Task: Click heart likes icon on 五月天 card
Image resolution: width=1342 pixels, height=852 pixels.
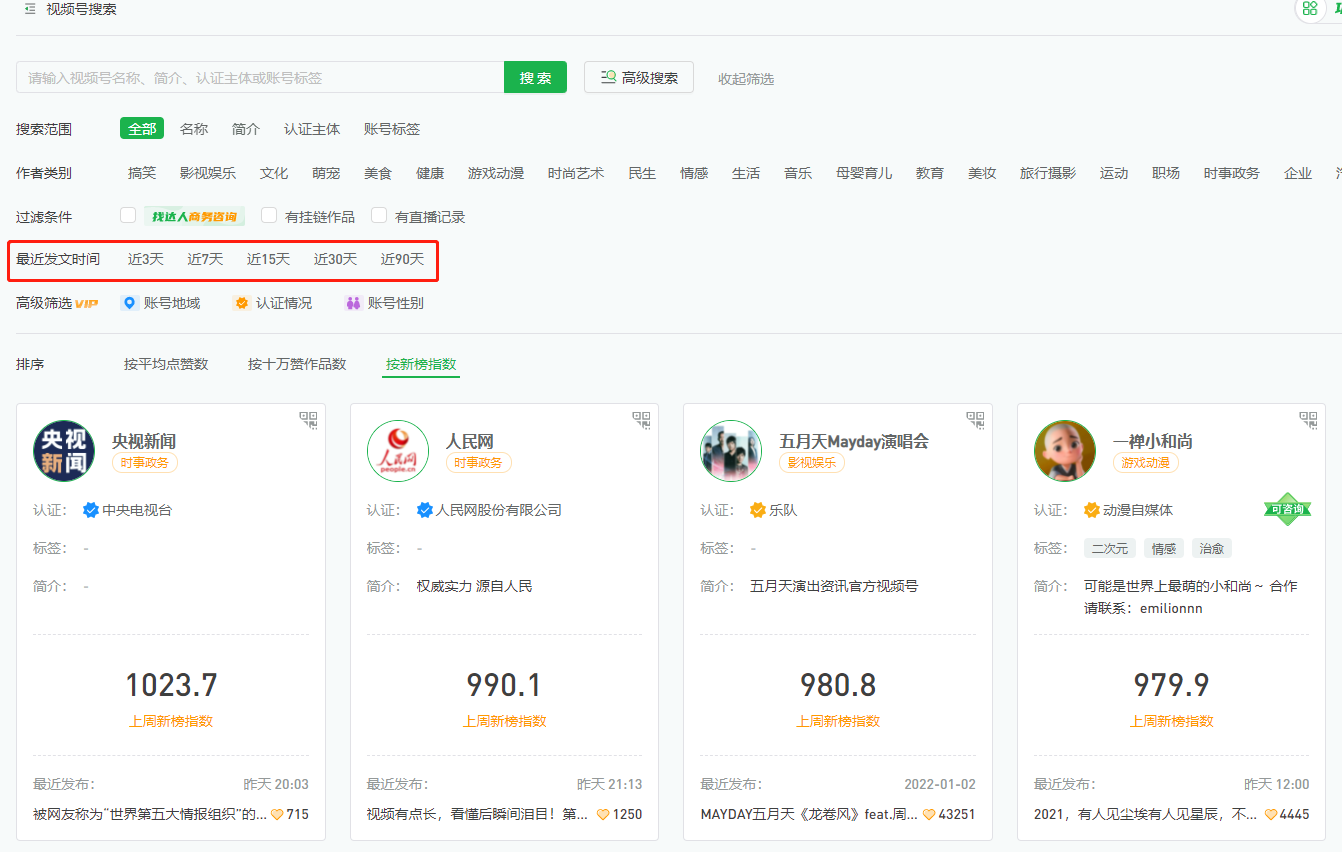Action: 929,815
